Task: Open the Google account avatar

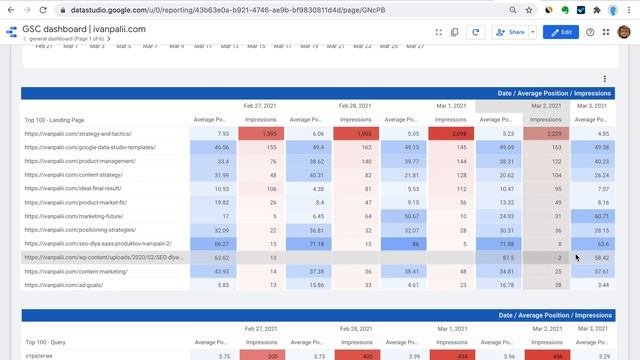Action: click(624, 32)
